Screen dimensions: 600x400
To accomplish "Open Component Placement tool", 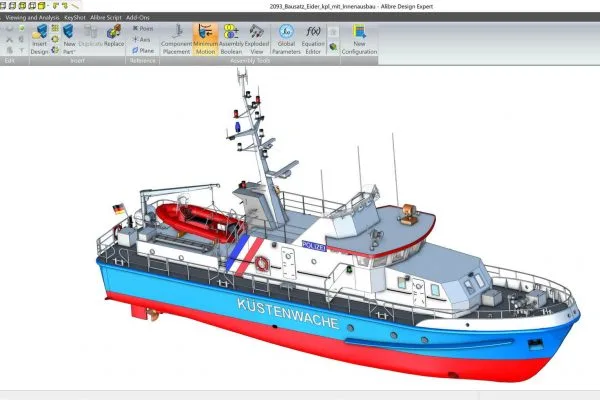I will [176, 39].
